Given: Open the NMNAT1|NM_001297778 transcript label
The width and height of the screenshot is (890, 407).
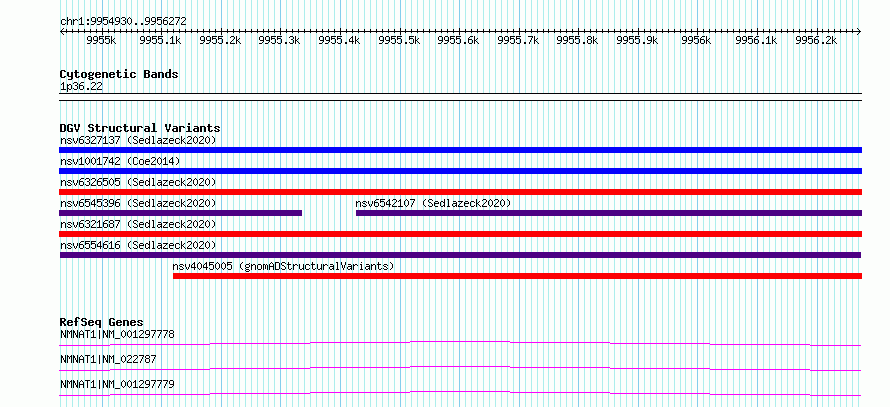Looking at the screenshot, I should pyautogui.click(x=117, y=334).
